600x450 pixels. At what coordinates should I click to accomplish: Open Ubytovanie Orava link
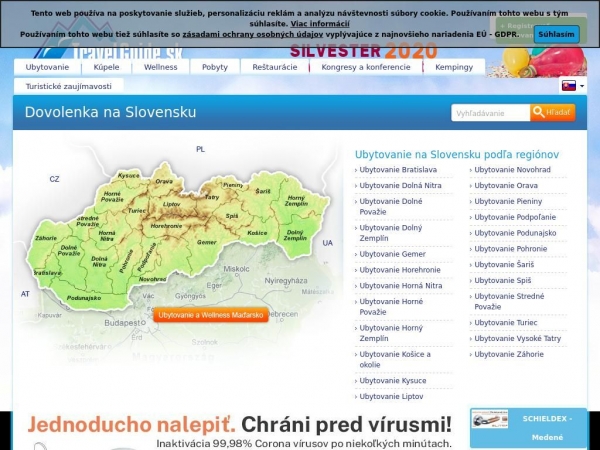tap(506, 185)
